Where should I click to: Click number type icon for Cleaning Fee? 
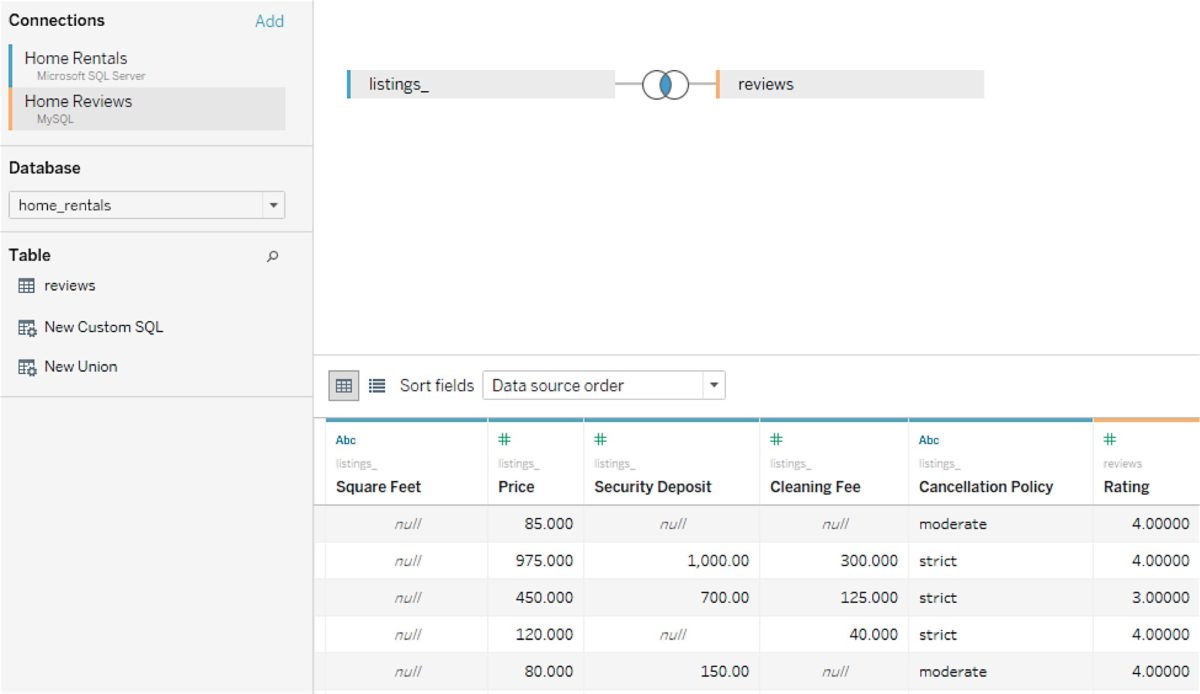(776, 439)
